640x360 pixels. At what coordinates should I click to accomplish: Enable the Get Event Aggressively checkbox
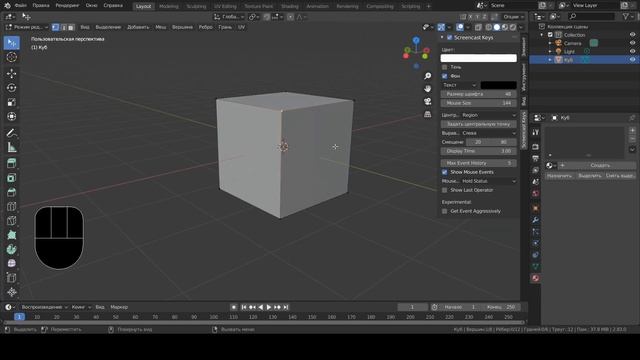[x=444, y=211]
